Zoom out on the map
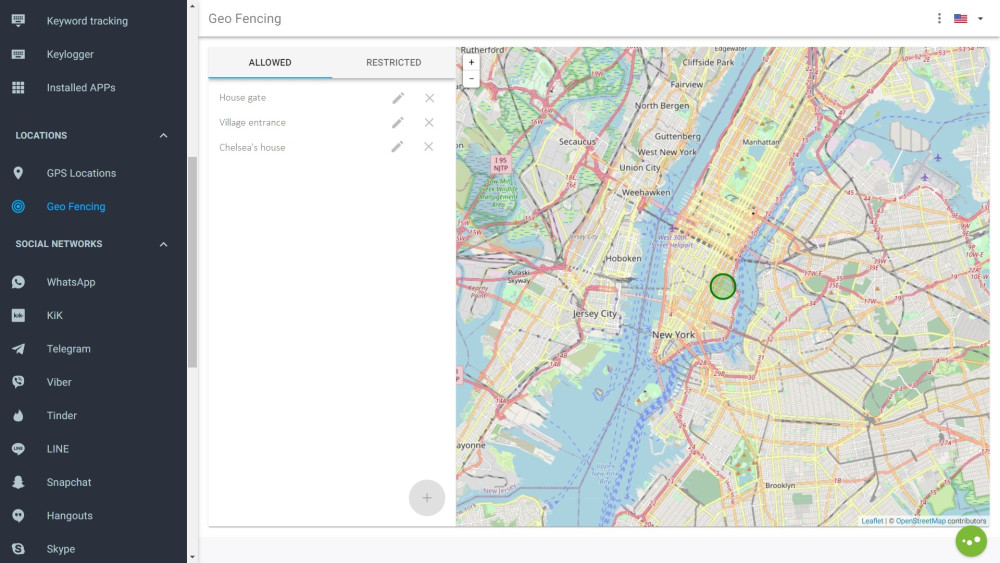Screen dimensions: 1000x563 point(471,78)
